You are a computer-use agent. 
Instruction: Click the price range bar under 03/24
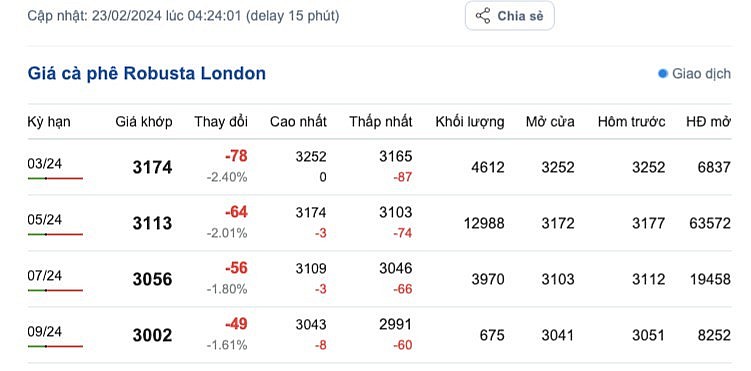(x=55, y=178)
